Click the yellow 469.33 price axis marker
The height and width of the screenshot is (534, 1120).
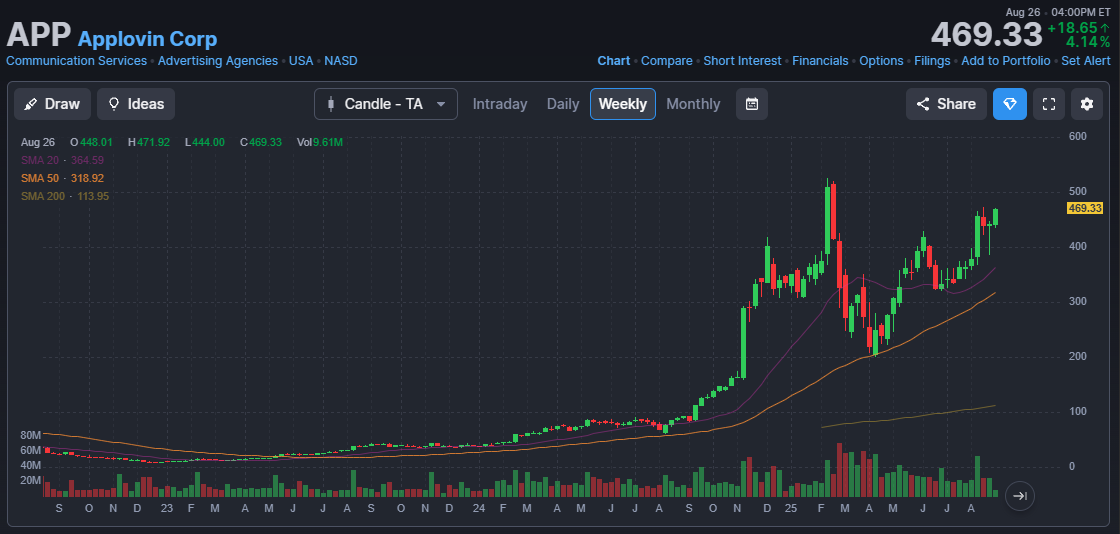tap(1085, 208)
